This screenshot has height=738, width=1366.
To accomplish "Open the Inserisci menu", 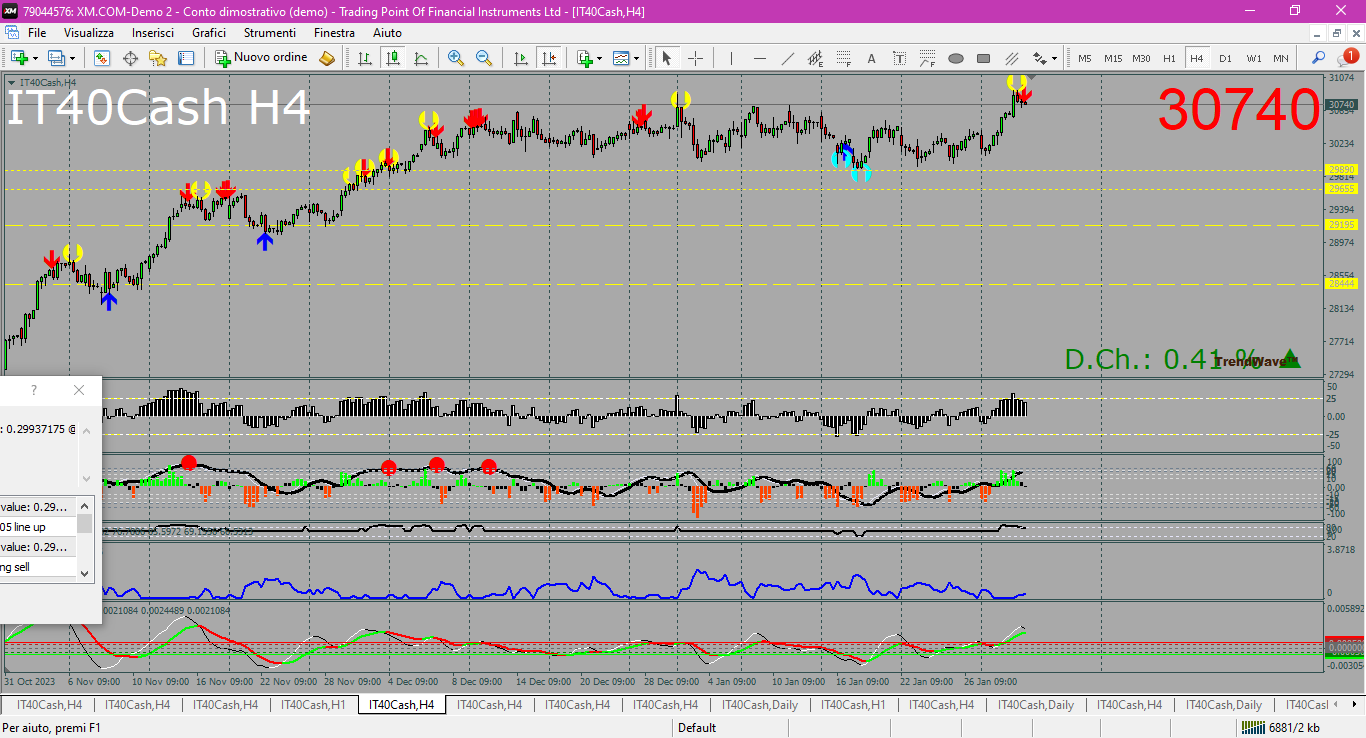I will pos(152,33).
